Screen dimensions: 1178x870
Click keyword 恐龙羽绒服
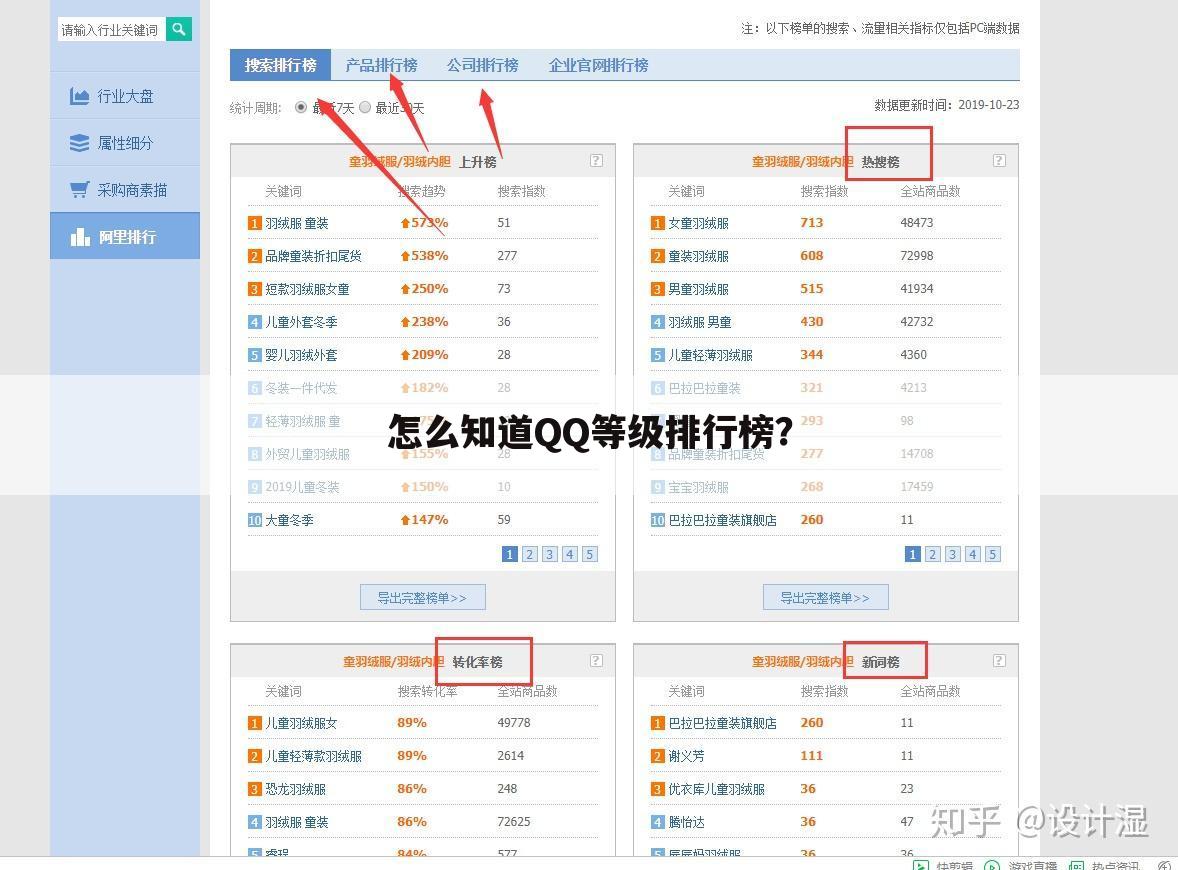click(295, 790)
